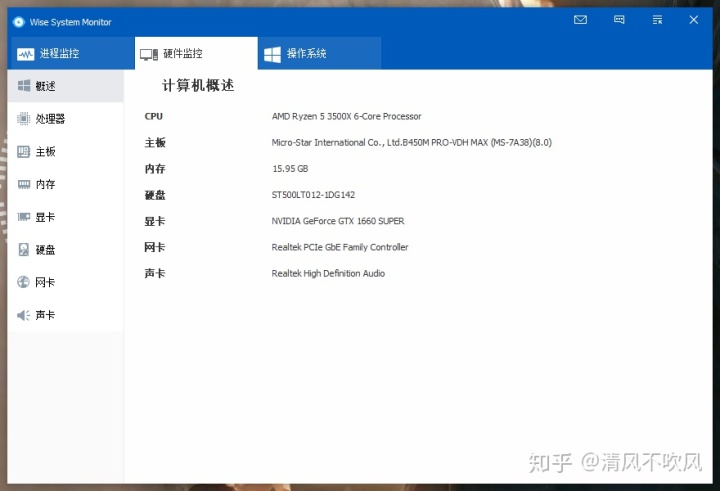720x491 pixels.
Task: Select AMD Ryzen 5 3500X 6-Core Processor text
Action: pyautogui.click(x=347, y=116)
